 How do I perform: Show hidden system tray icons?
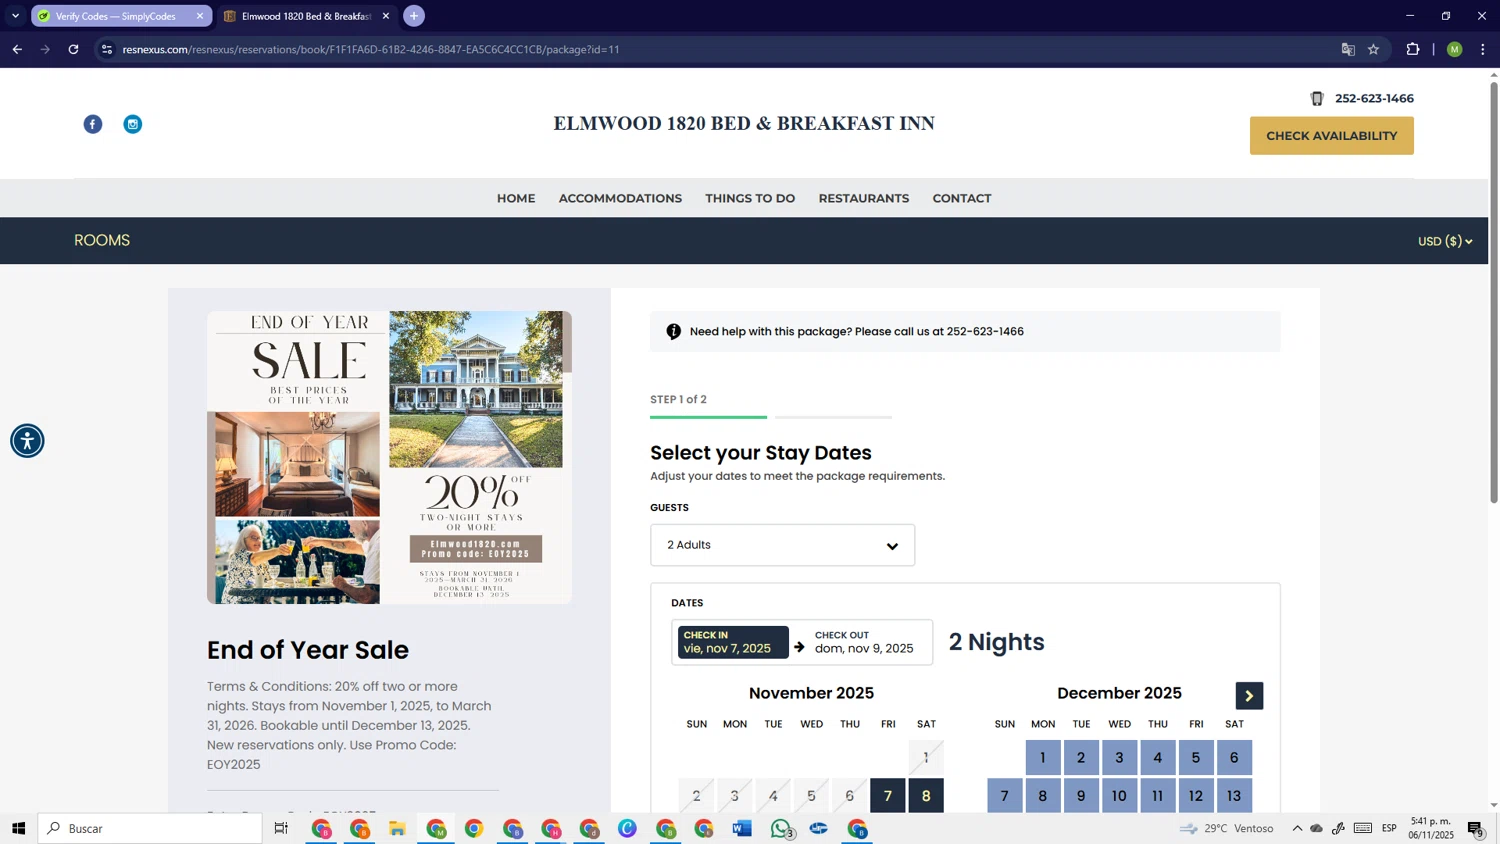pos(1297,828)
